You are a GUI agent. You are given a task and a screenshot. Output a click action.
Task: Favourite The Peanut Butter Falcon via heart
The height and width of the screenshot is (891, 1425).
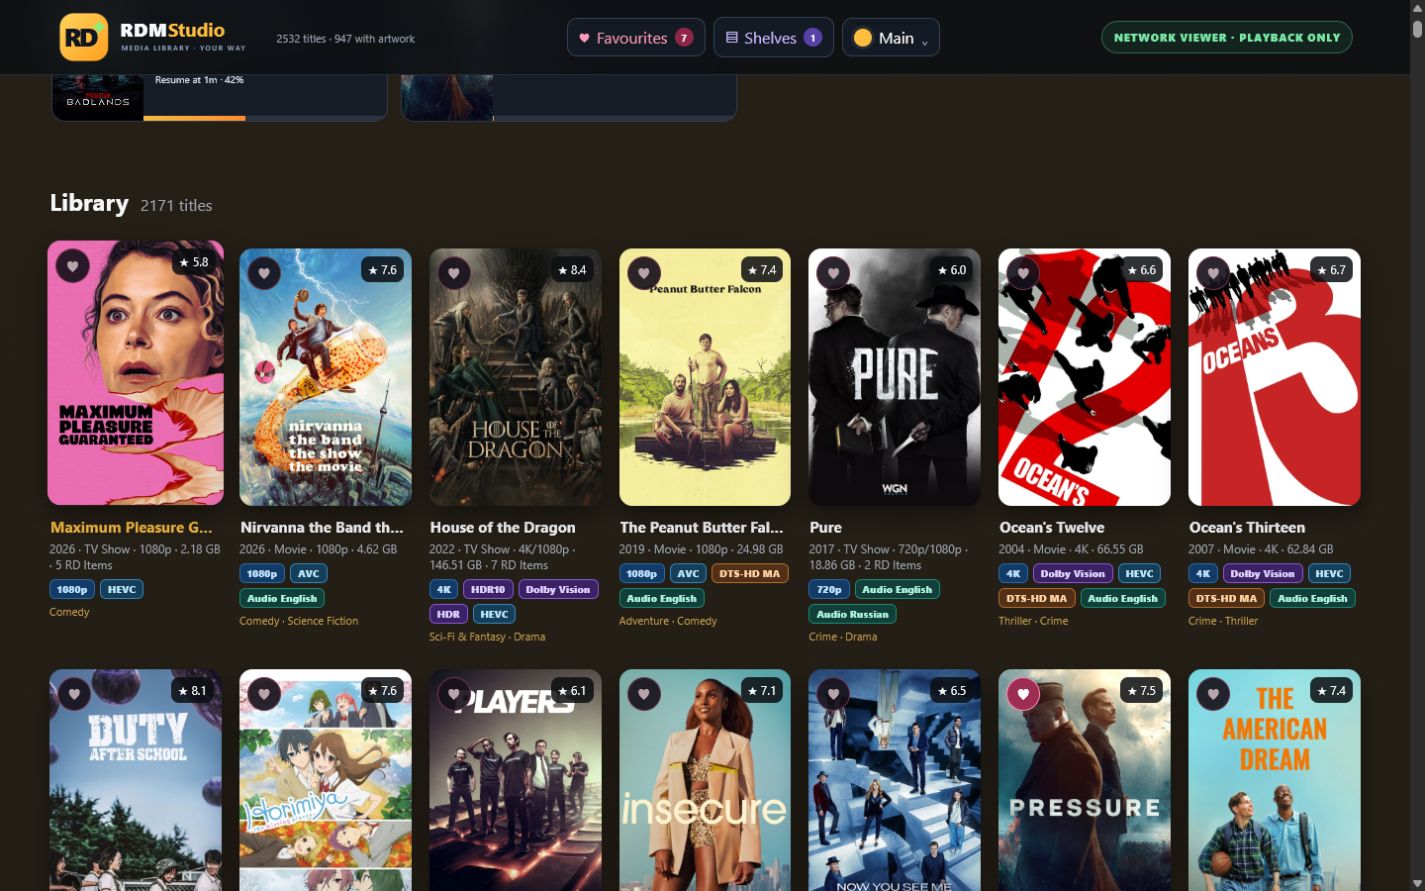point(644,273)
